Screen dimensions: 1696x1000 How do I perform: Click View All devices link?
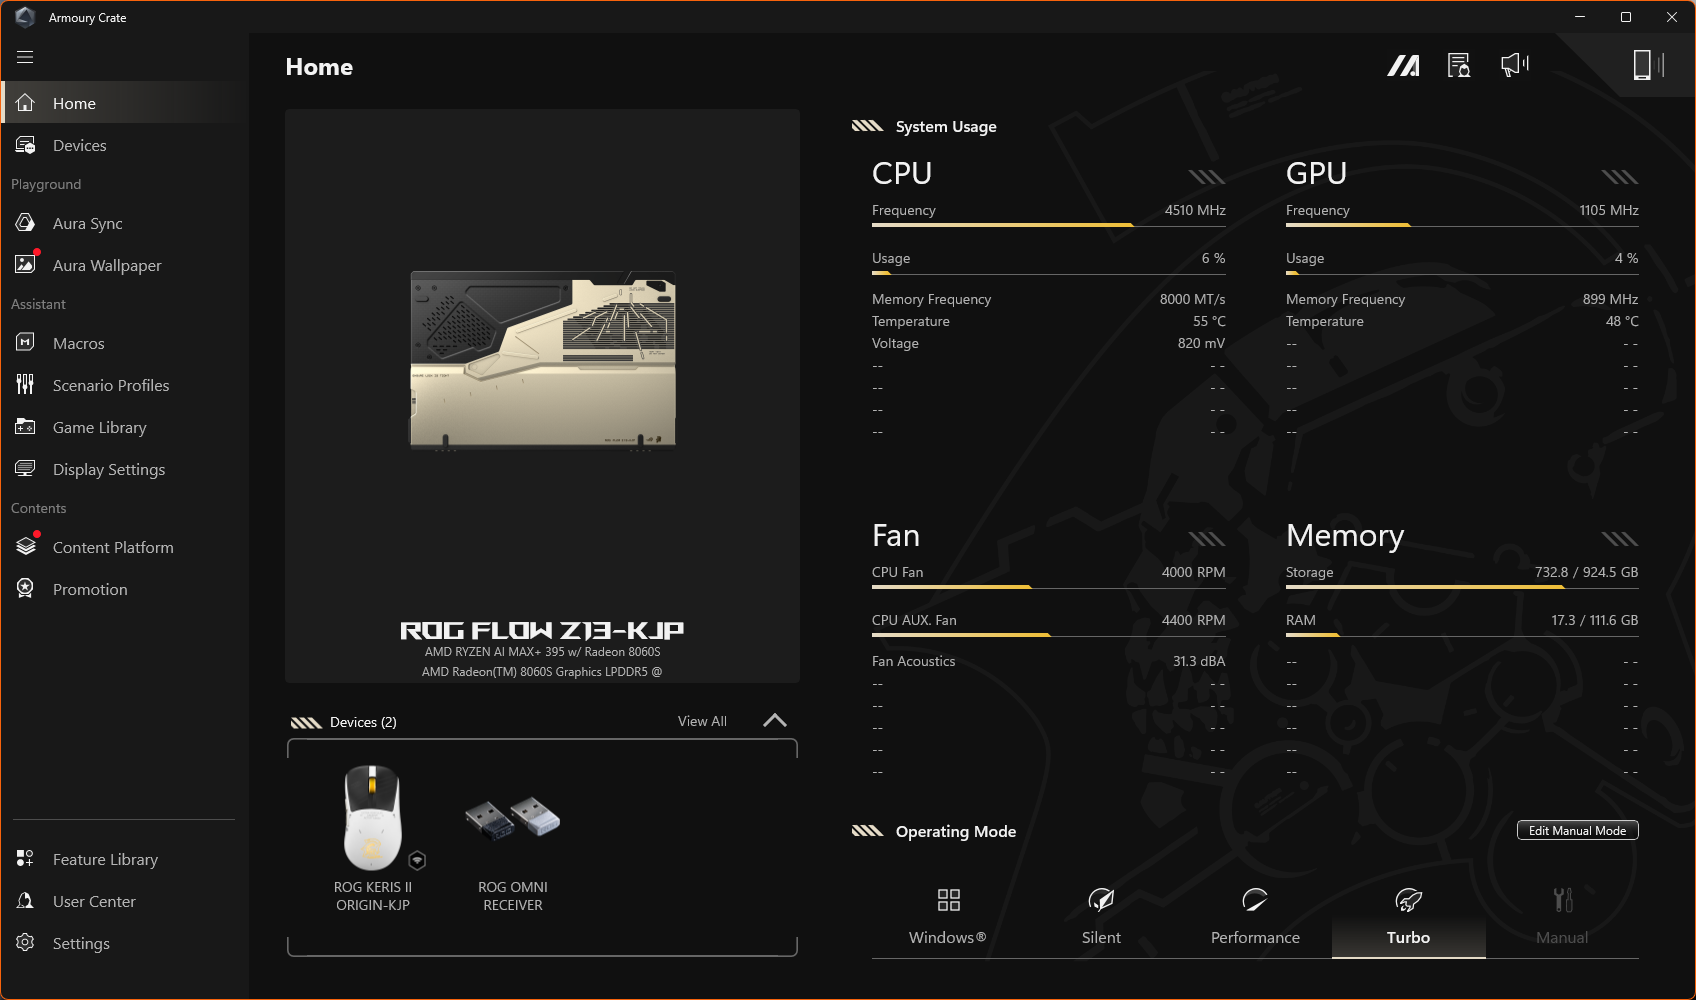pyautogui.click(x=702, y=721)
